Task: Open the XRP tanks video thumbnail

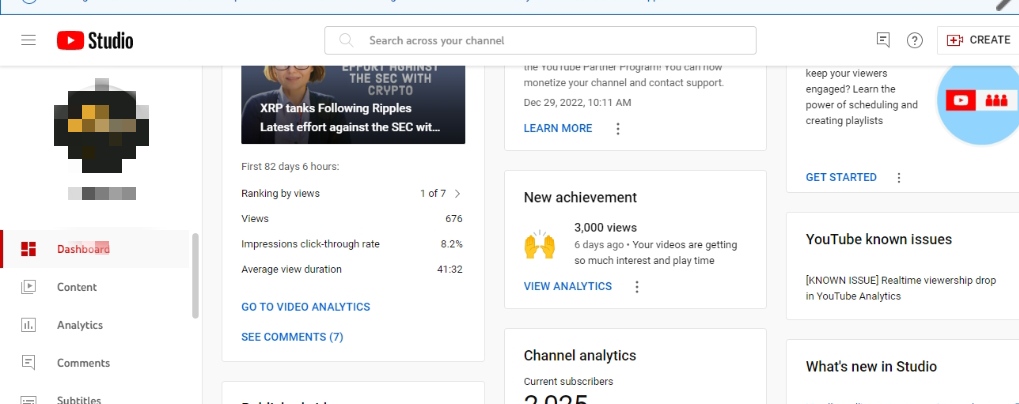Action: (x=353, y=104)
